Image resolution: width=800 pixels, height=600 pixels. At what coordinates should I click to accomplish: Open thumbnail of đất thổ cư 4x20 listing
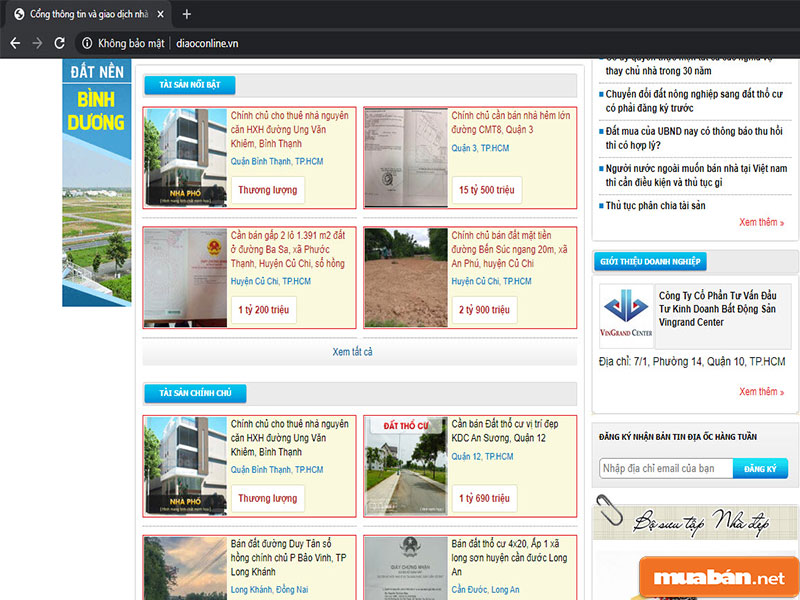pyautogui.click(x=406, y=568)
